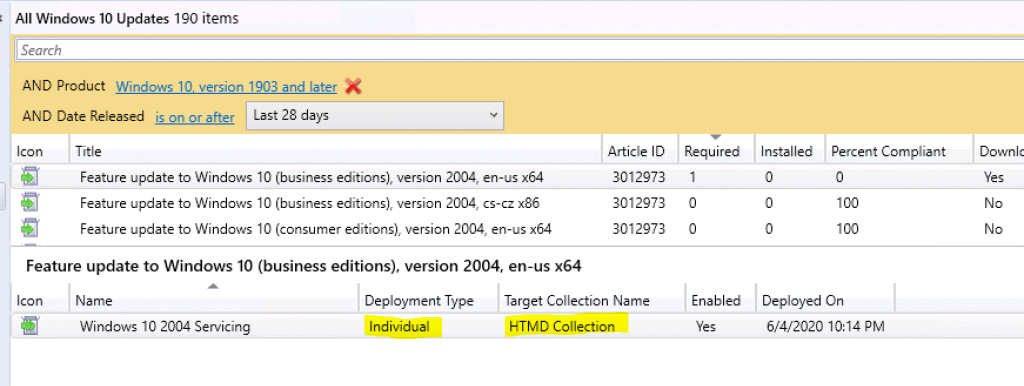Click the Individual deployment type cell
The image size is (1024, 386).
pos(399,326)
